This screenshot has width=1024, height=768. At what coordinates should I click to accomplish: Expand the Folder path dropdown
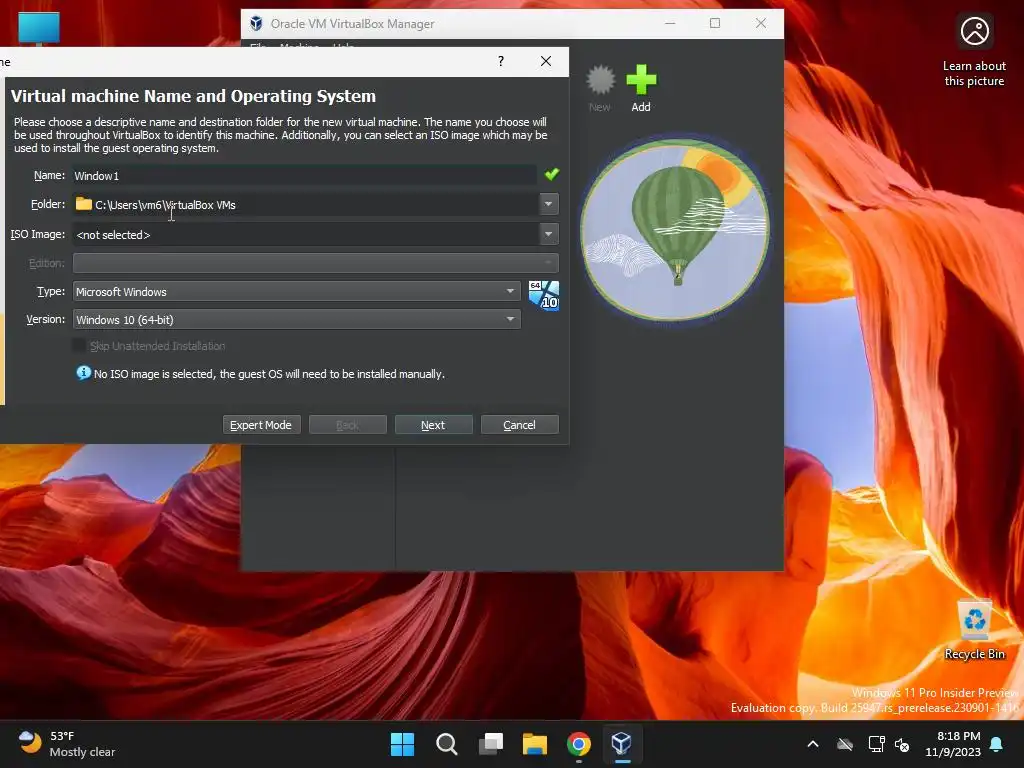click(549, 204)
